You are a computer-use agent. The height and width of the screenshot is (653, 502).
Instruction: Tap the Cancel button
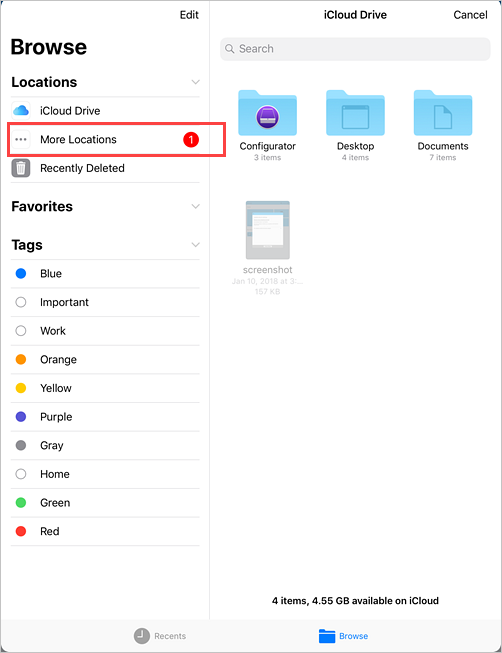pos(470,15)
